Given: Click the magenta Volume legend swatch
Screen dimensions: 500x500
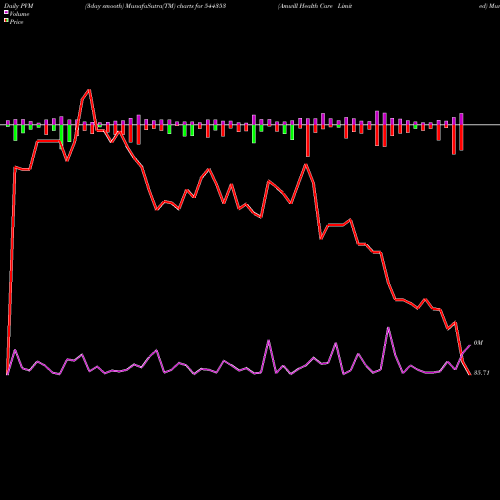Looking at the screenshot, I should (x=6, y=13).
